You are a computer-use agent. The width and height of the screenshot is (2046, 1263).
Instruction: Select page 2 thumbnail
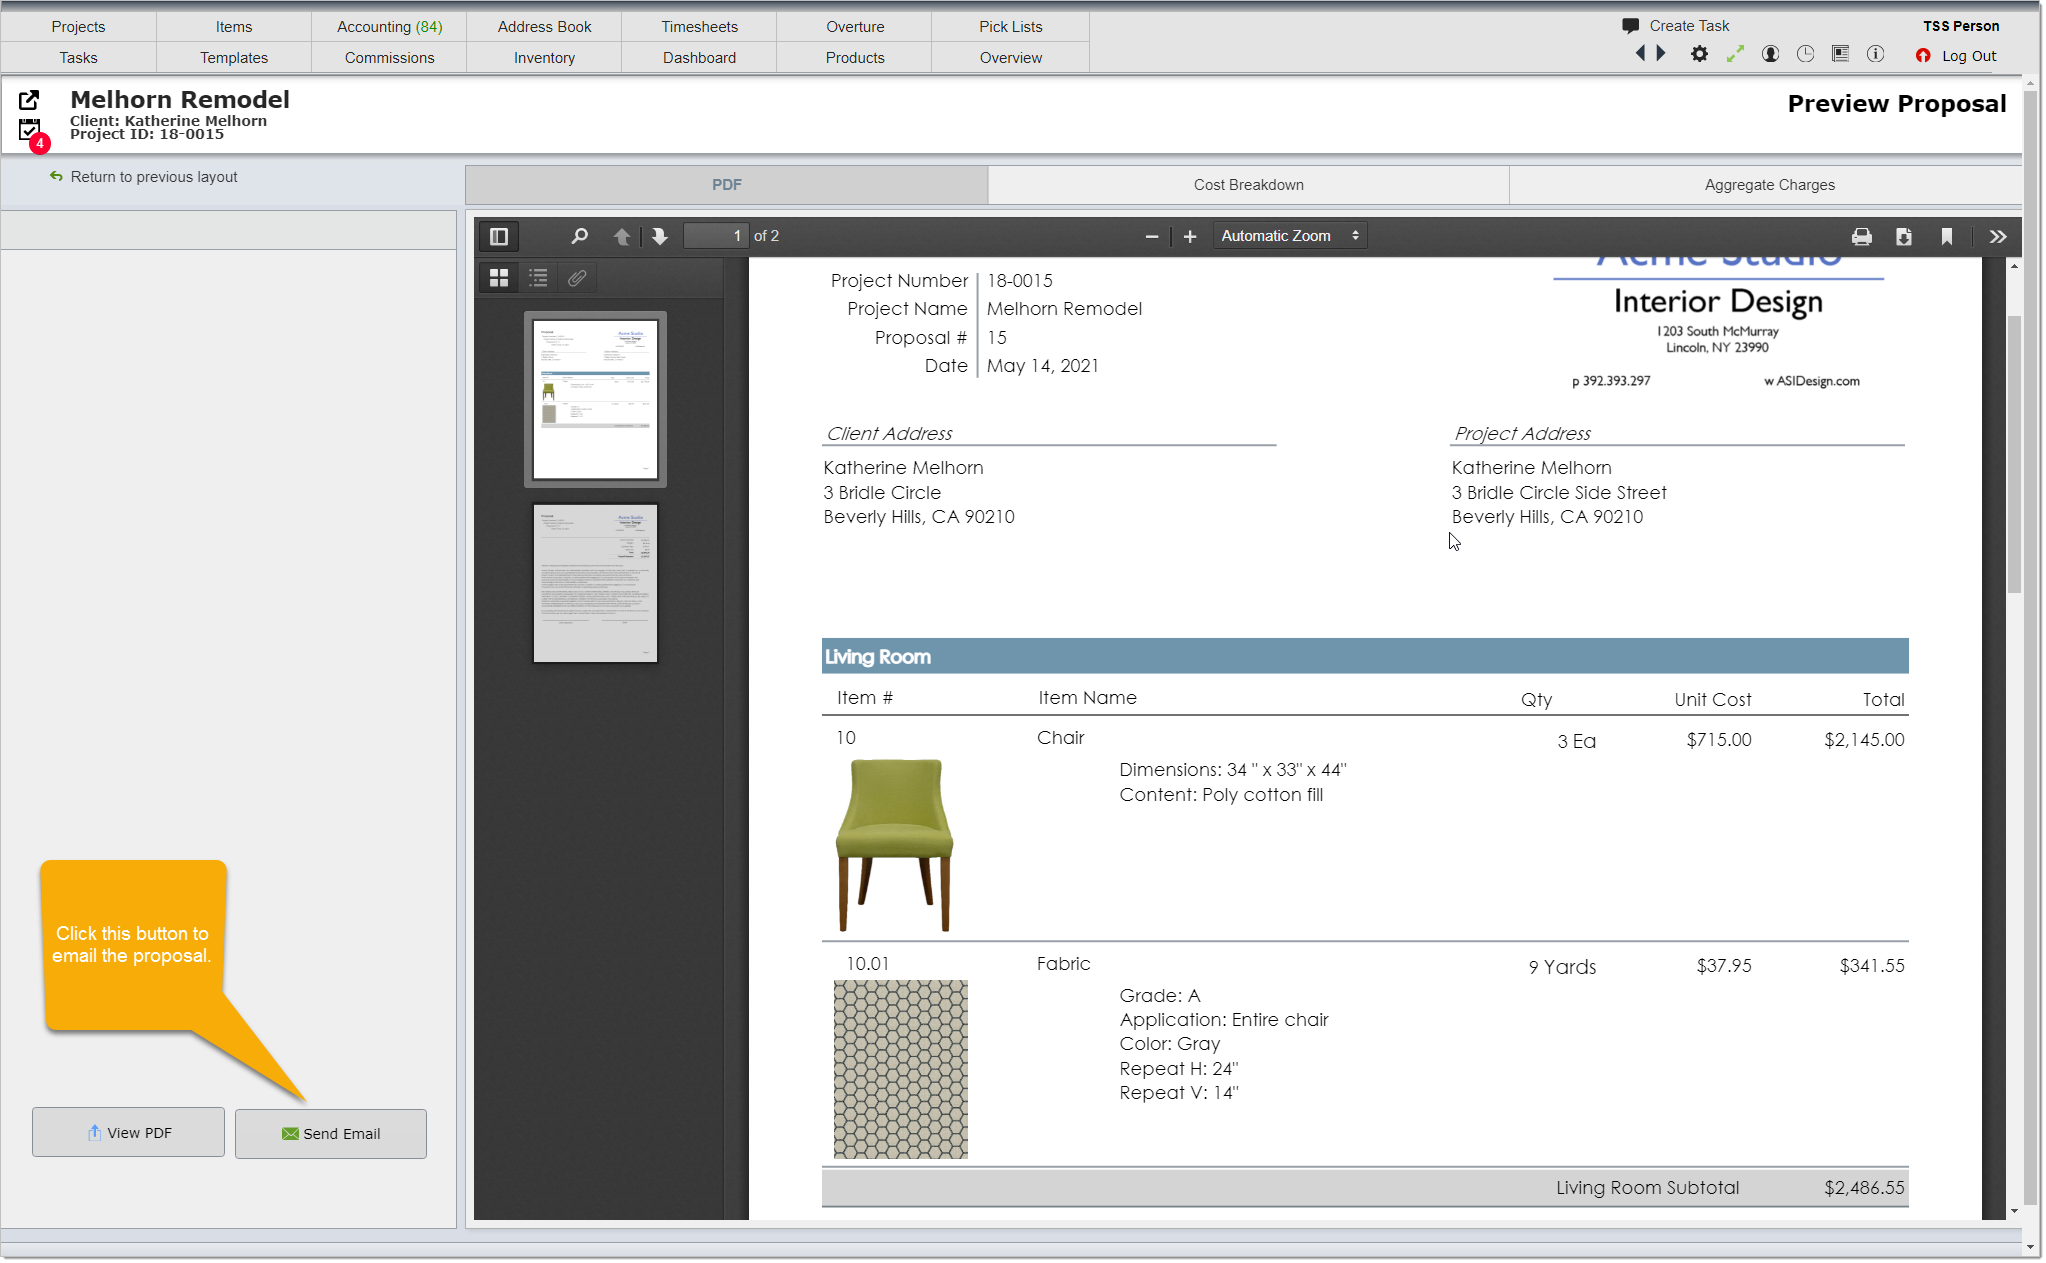click(595, 583)
